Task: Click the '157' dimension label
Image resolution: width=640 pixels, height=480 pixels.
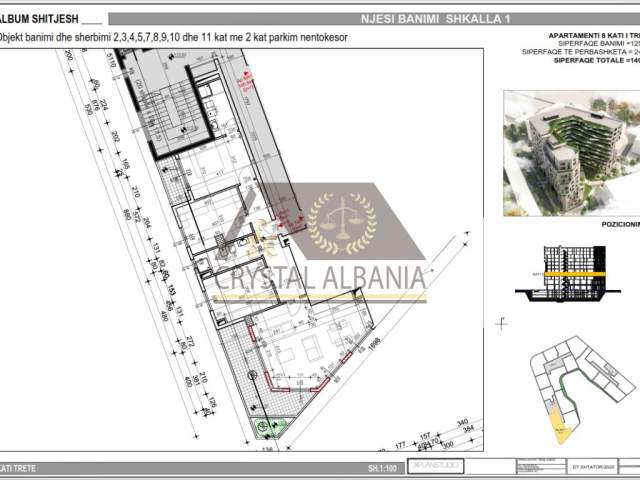Action: (425, 436)
